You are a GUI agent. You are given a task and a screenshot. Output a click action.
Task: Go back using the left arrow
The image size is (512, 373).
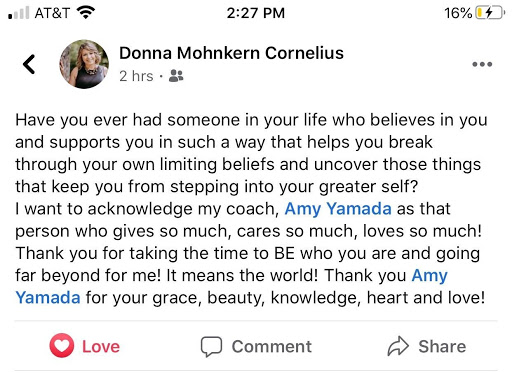(29, 64)
